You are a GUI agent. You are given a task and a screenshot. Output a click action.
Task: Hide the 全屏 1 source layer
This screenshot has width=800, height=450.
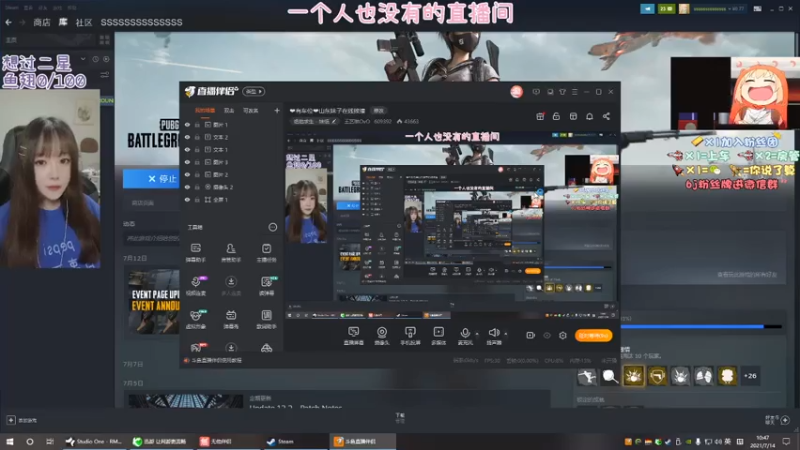(x=187, y=199)
